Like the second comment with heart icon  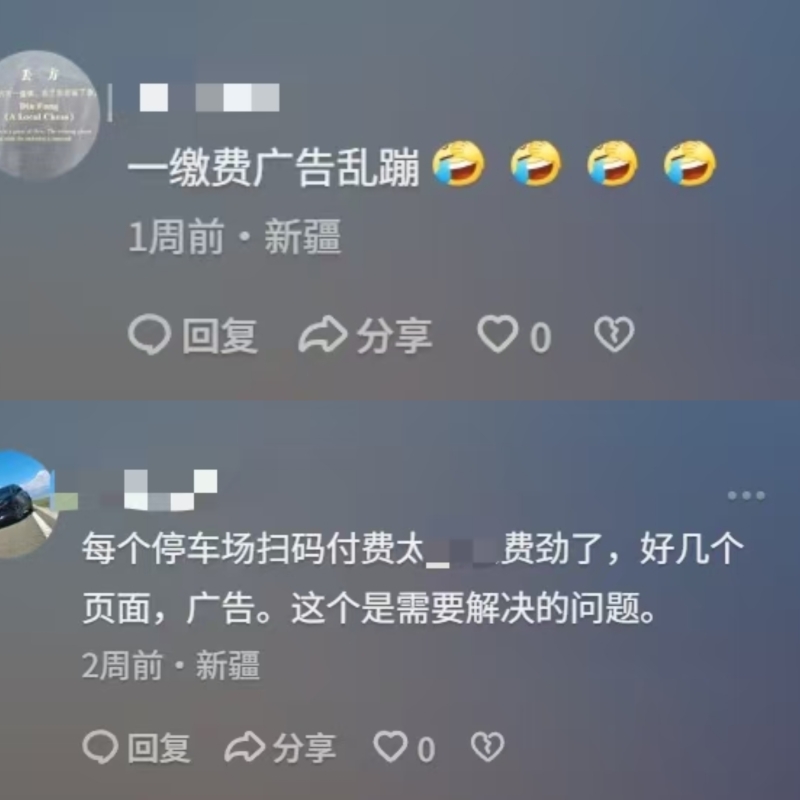391,746
